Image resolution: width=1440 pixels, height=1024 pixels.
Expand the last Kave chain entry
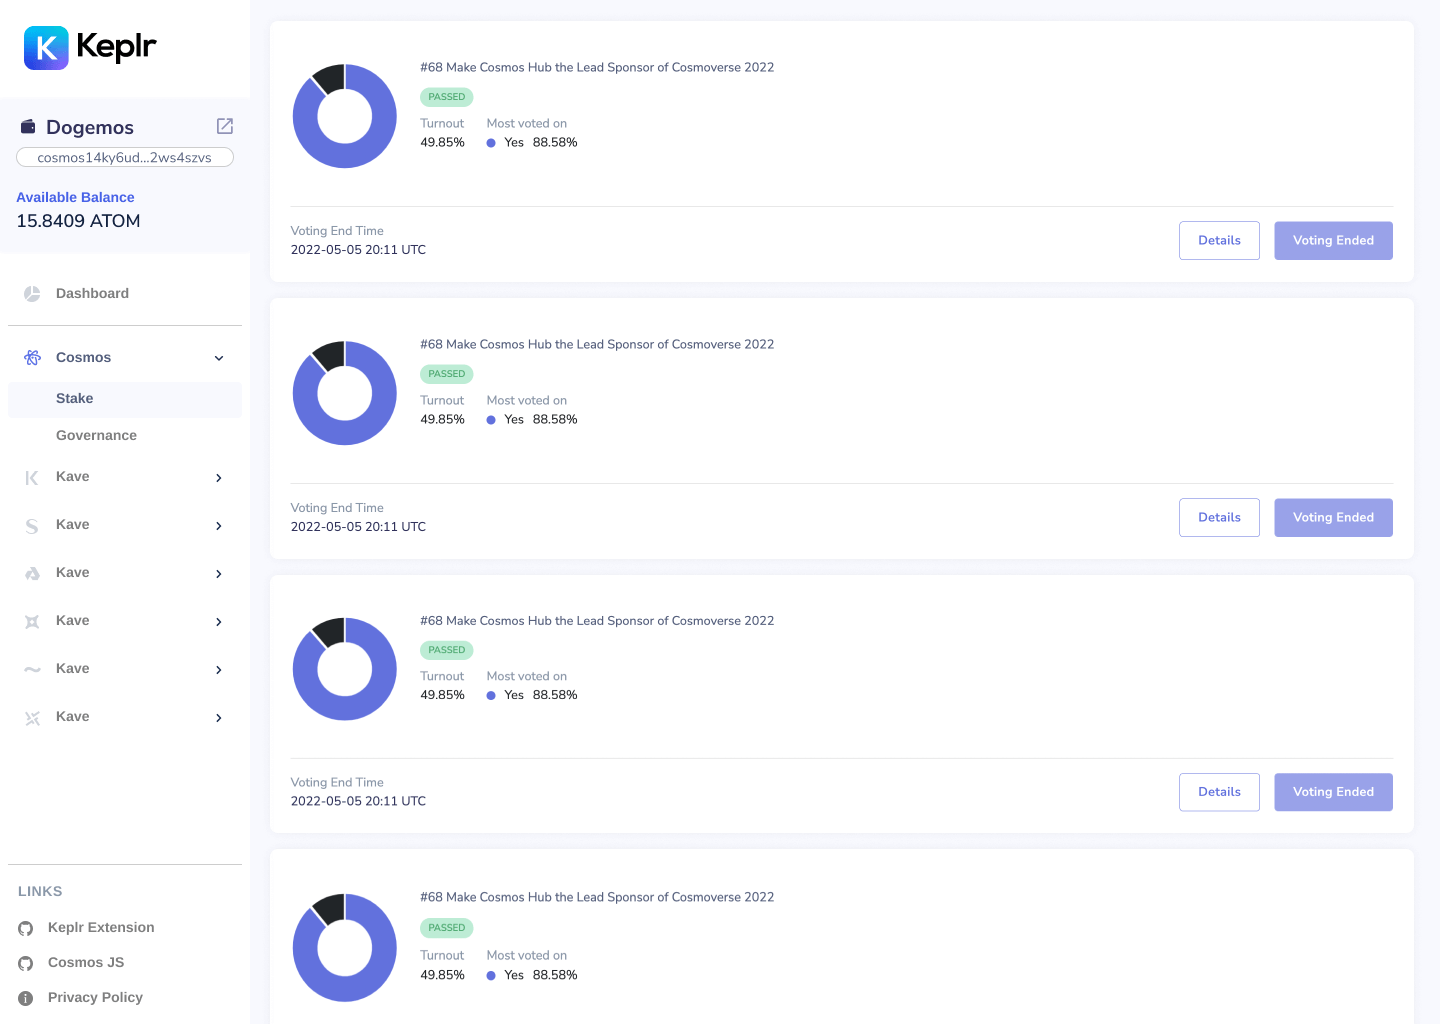coord(218,717)
